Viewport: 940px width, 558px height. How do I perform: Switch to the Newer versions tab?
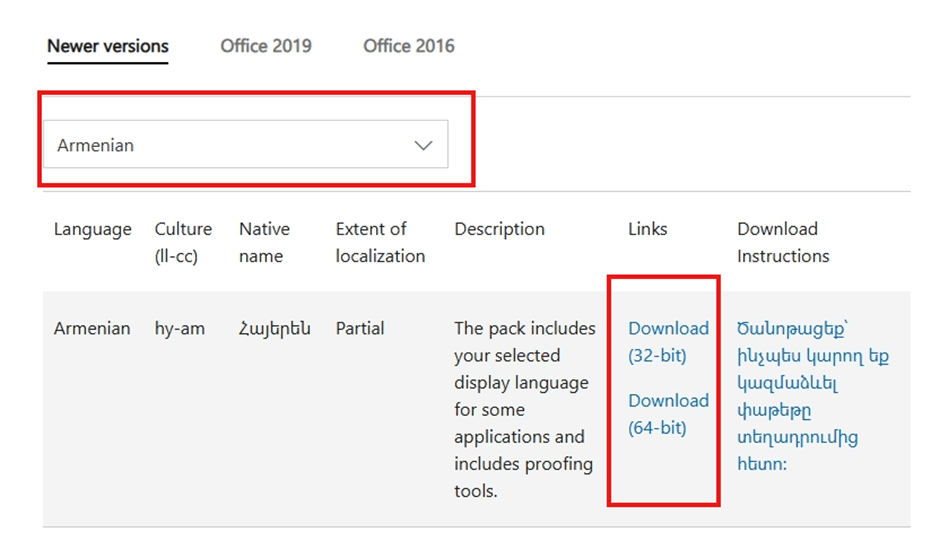tap(108, 46)
